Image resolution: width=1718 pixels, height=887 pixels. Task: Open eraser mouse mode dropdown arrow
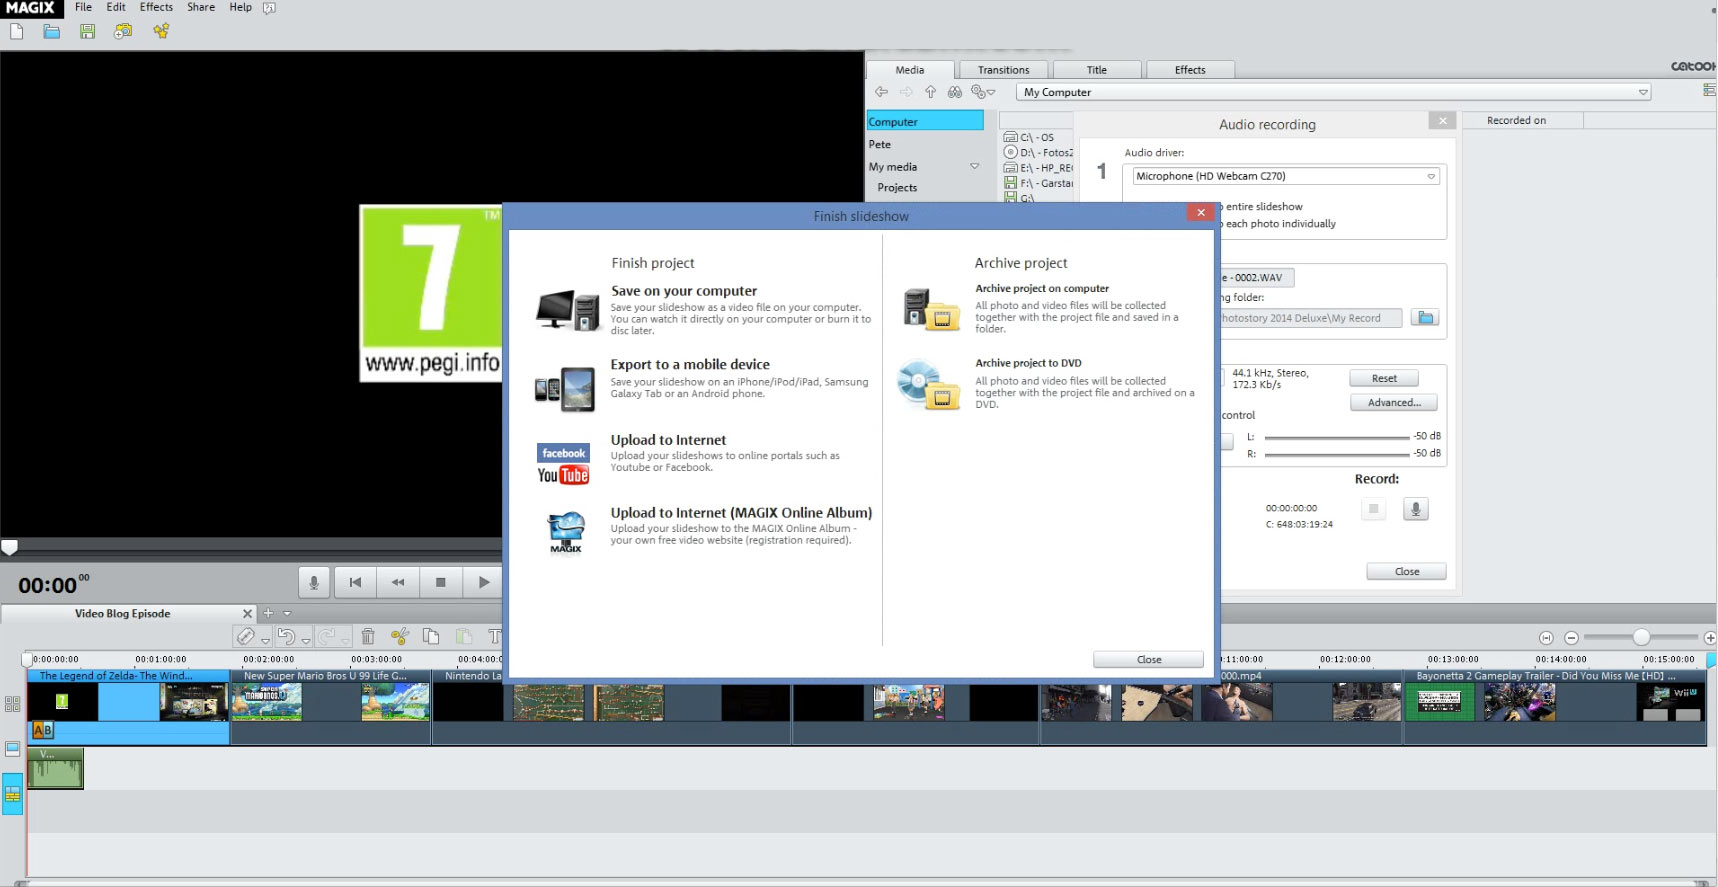[x=265, y=640]
